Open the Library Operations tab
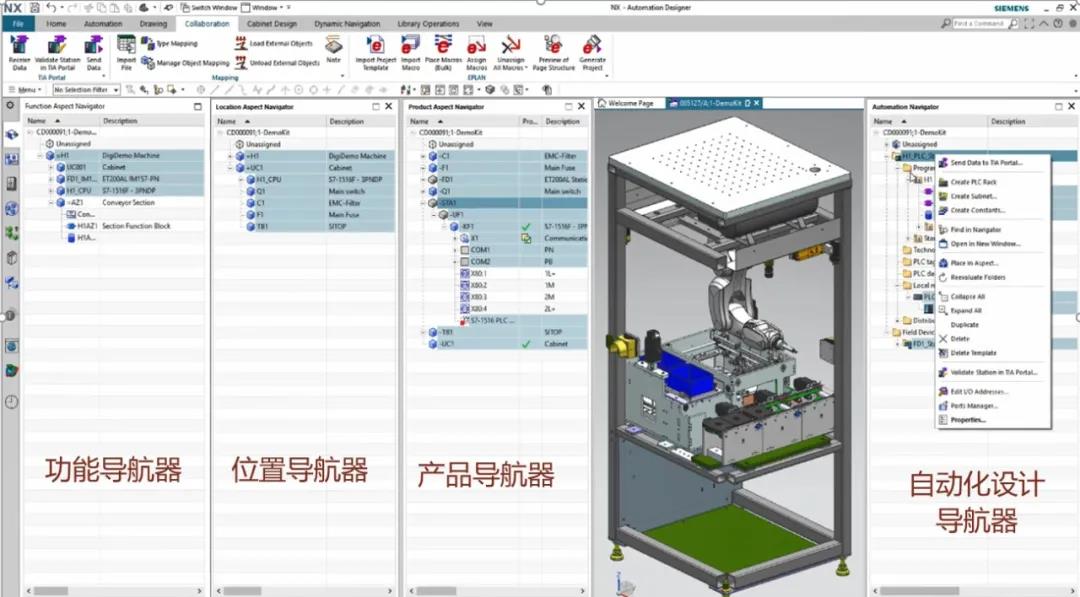Screen dimensions: 1080x597 point(428,24)
